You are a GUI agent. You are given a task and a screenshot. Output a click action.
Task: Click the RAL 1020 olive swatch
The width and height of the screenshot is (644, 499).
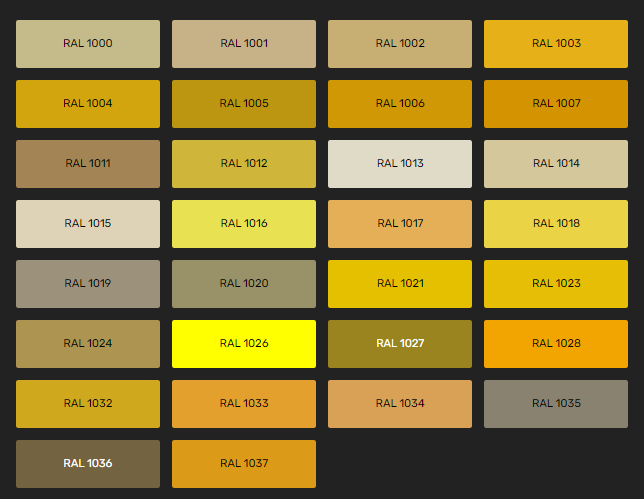click(x=244, y=284)
